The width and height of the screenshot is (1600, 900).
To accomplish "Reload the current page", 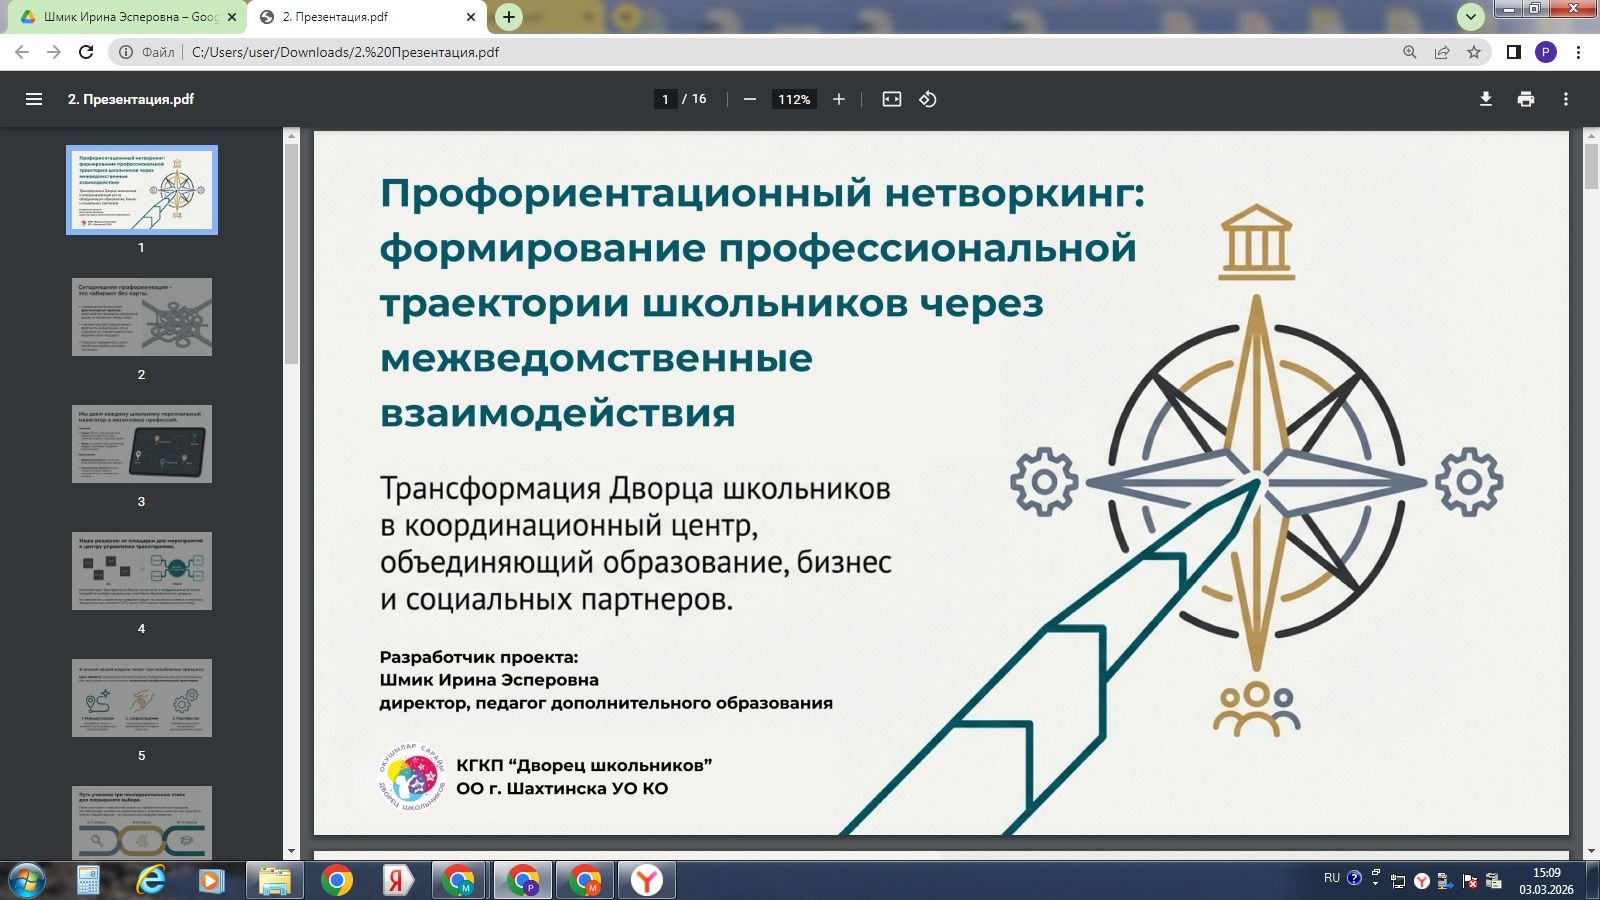I will point(86,52).
